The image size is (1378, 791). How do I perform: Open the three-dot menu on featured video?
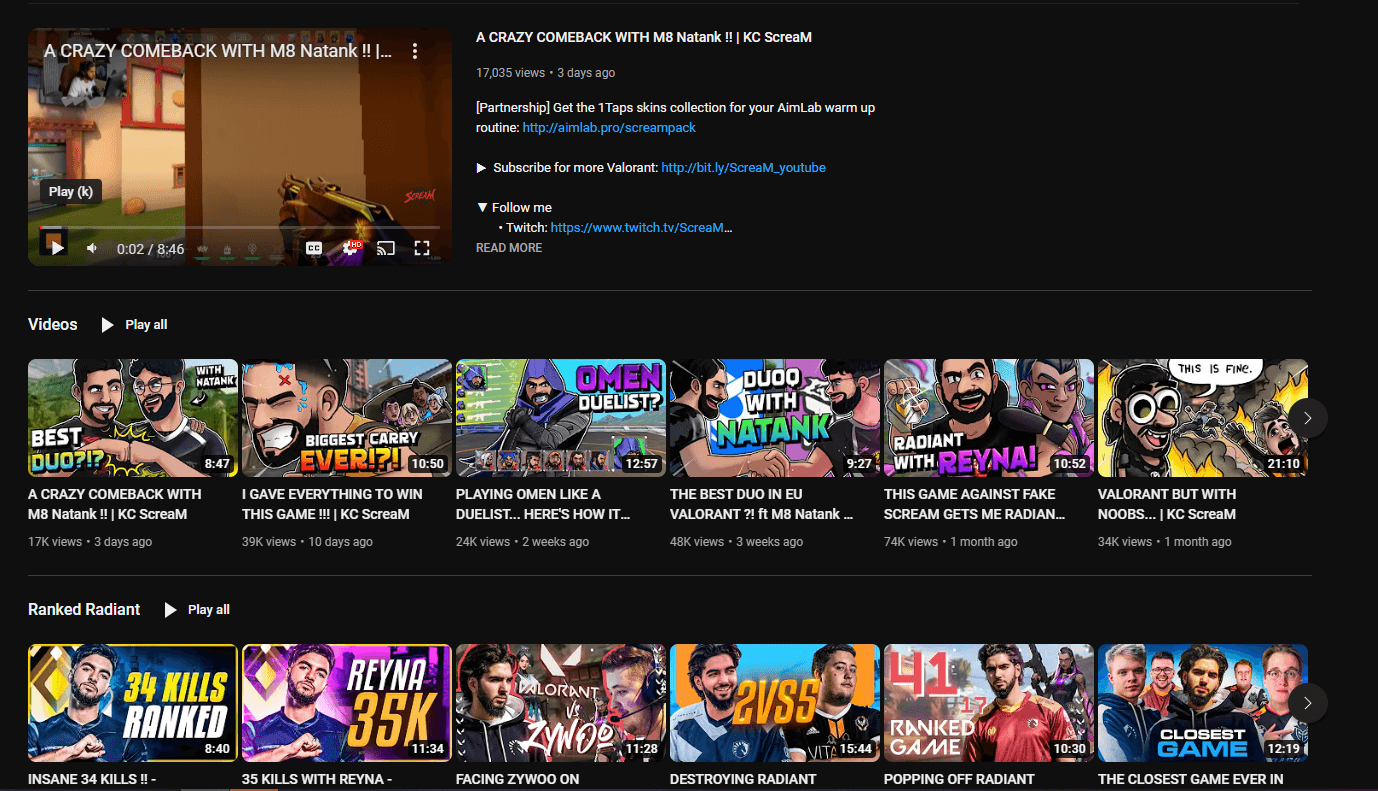[x=415, y=51]
